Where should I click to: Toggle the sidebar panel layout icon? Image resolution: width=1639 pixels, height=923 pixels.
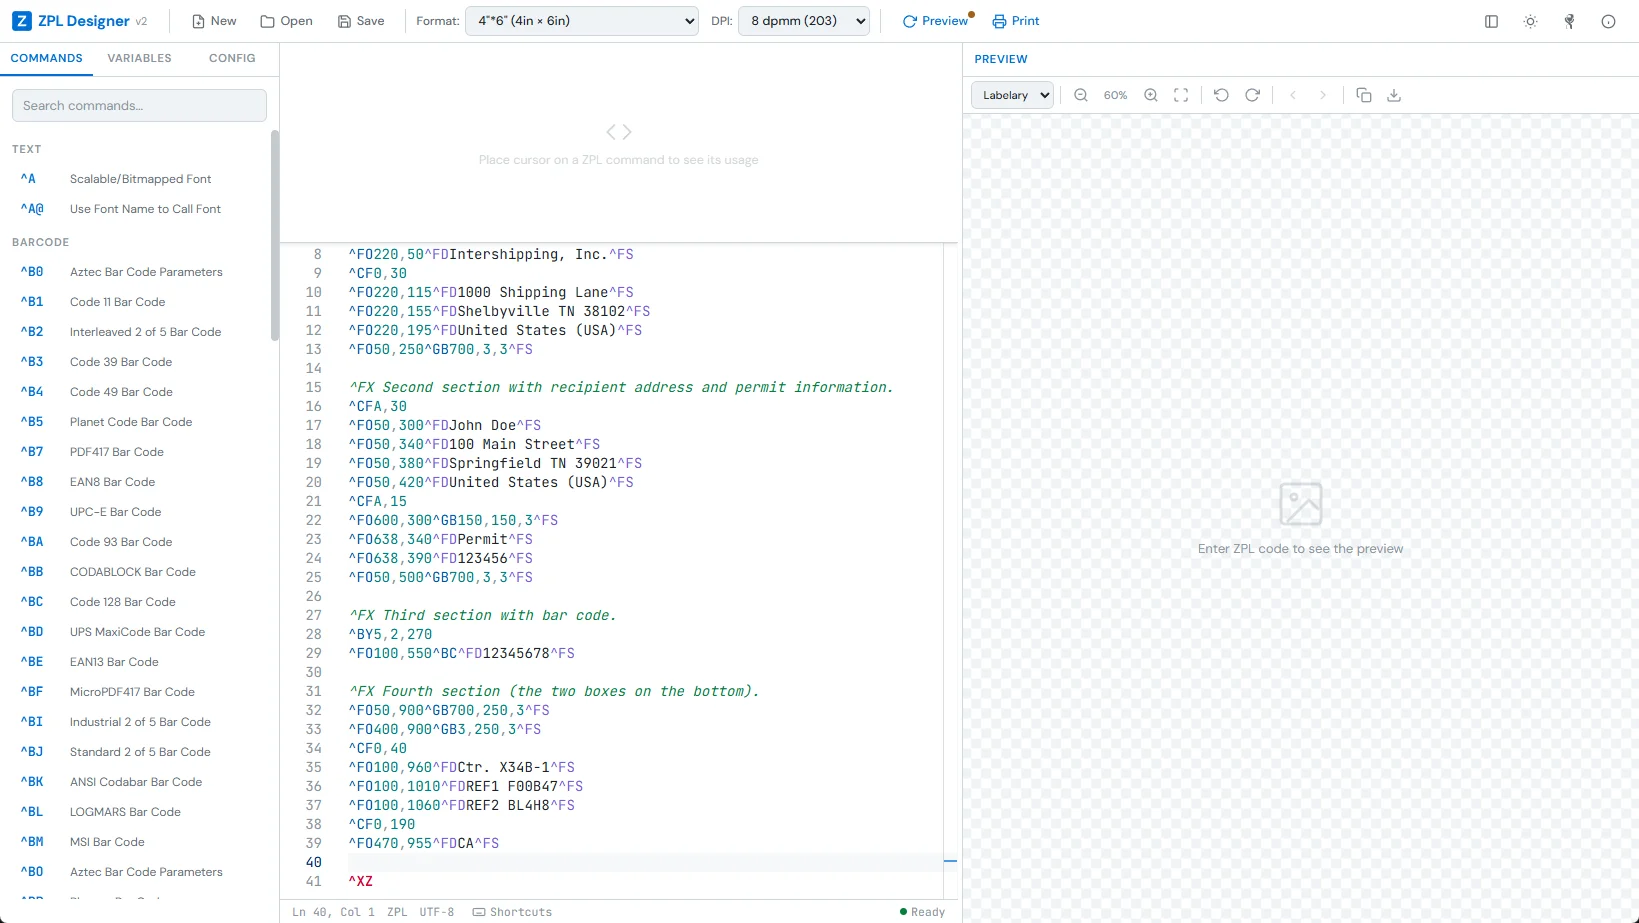1491,21
